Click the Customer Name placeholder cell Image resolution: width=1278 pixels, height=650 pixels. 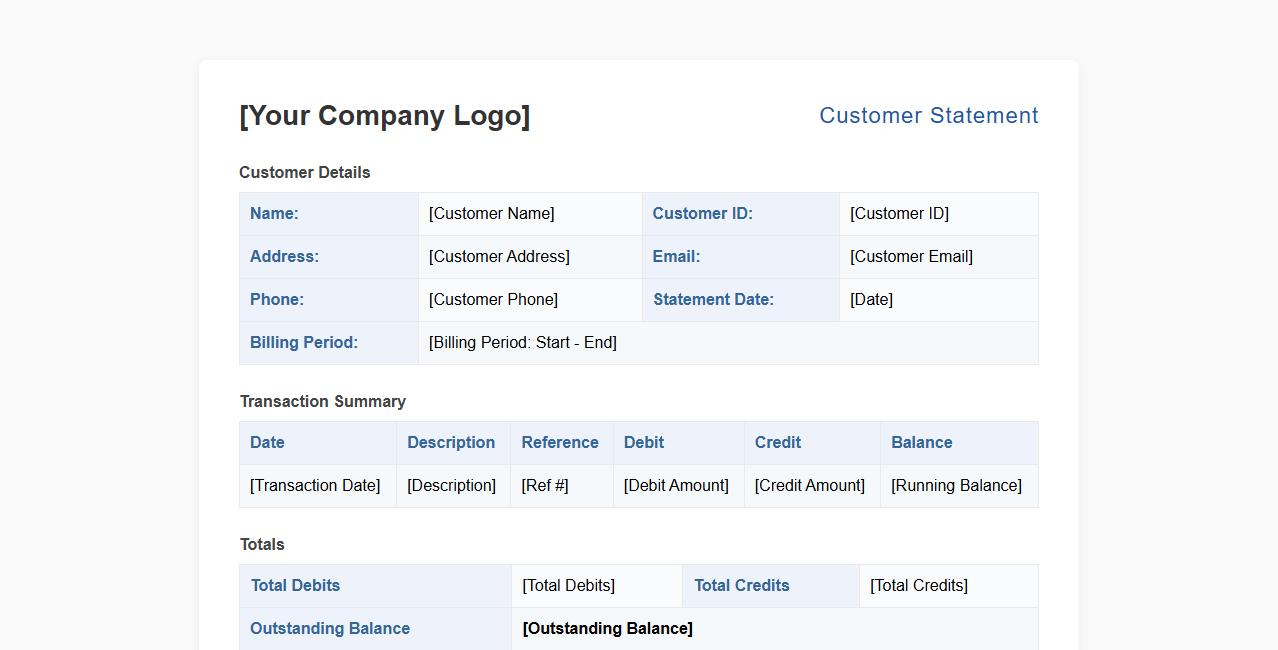[491, 213]
